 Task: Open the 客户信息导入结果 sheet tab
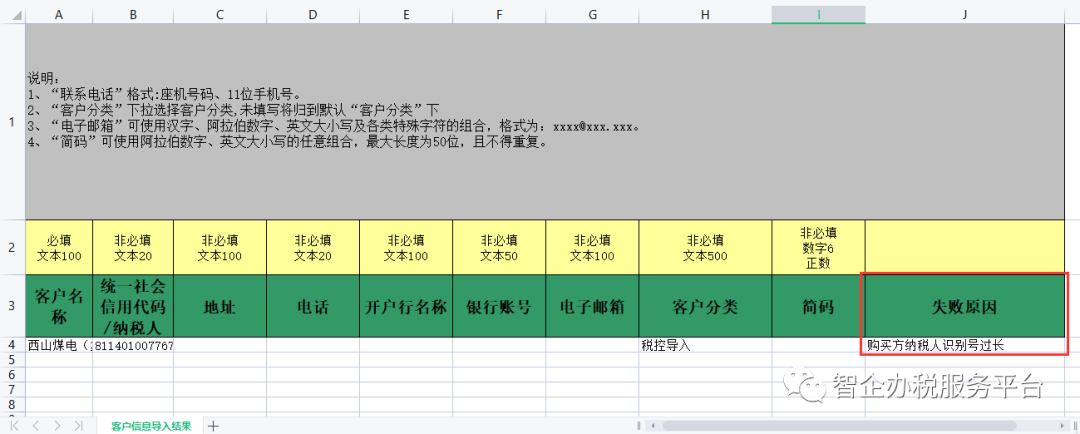coord(151,426)
